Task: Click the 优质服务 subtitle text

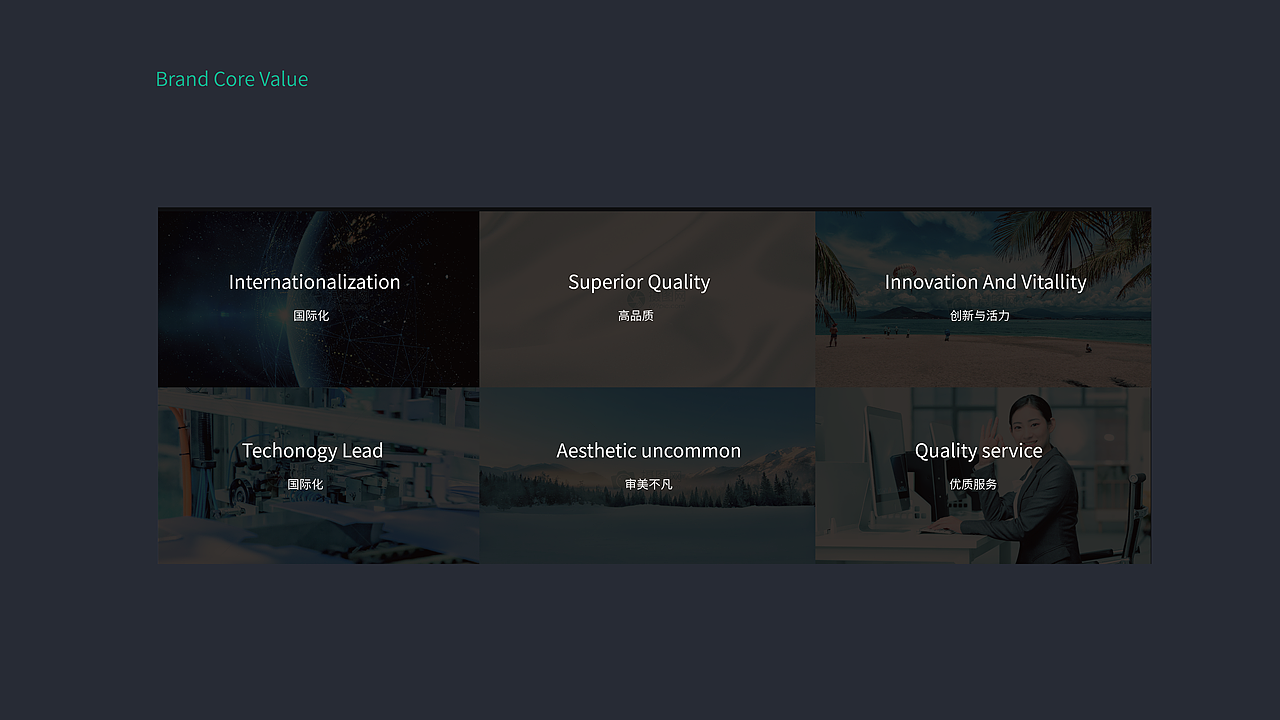Action: 973,484
